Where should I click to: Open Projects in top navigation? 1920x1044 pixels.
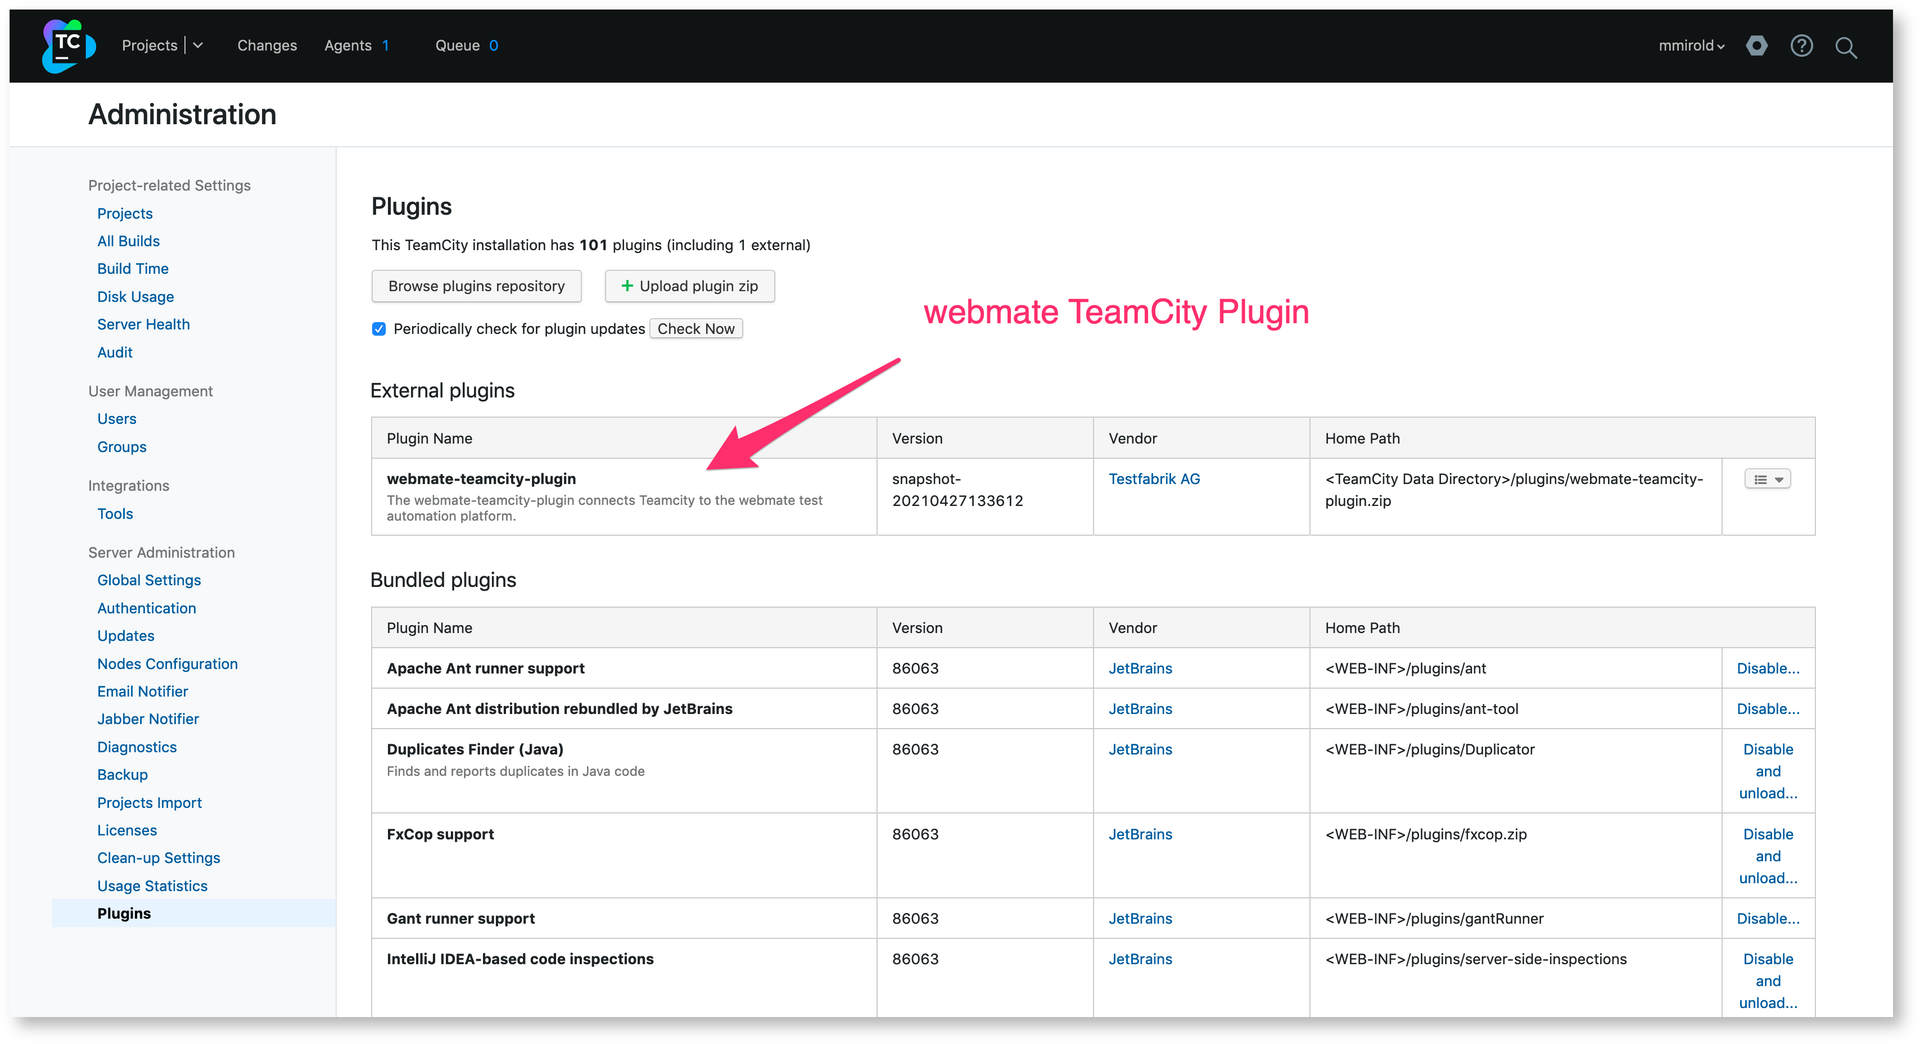150,46
